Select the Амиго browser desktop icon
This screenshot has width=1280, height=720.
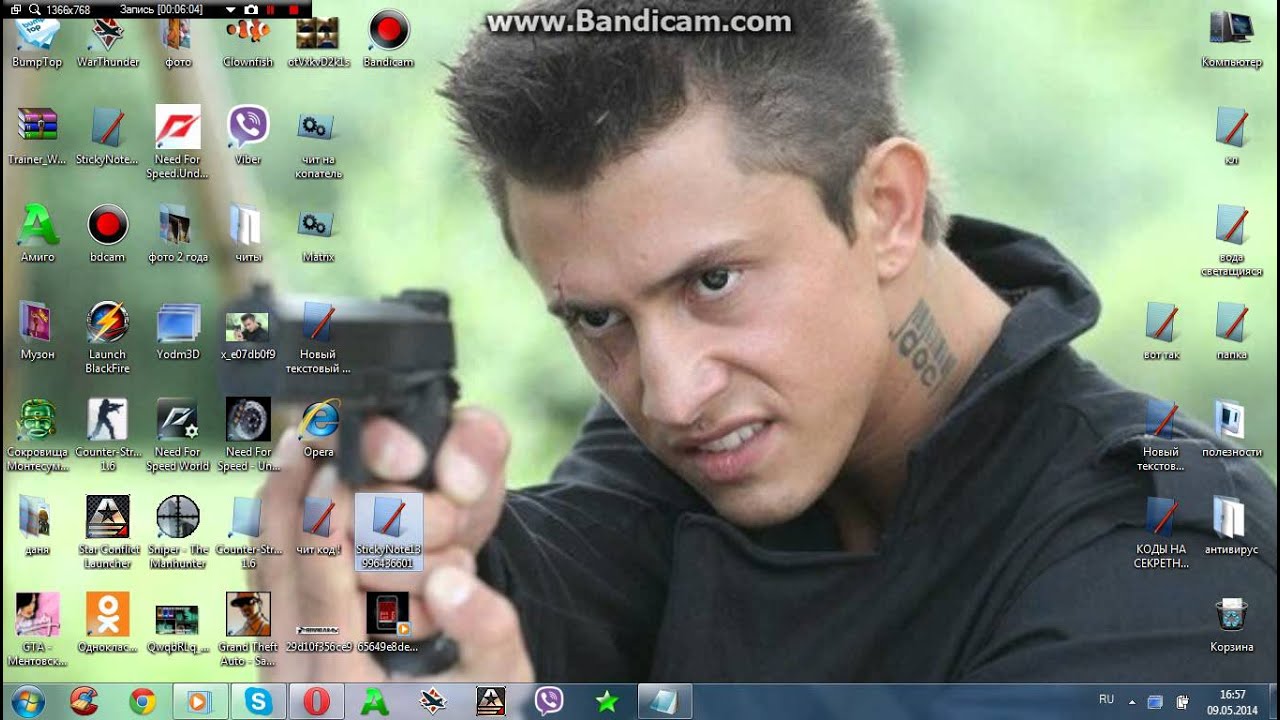(37, 233)
